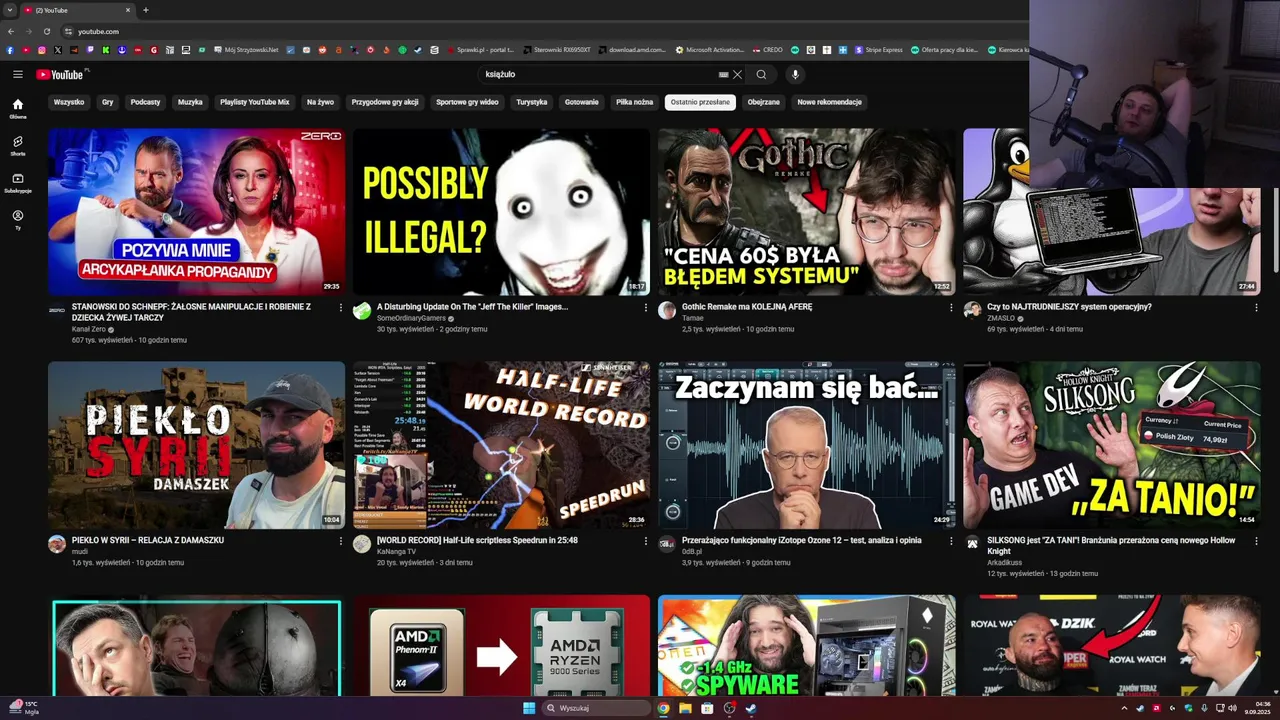
Task: Open ZMASLO channel avatar
Action: point(972,311)
